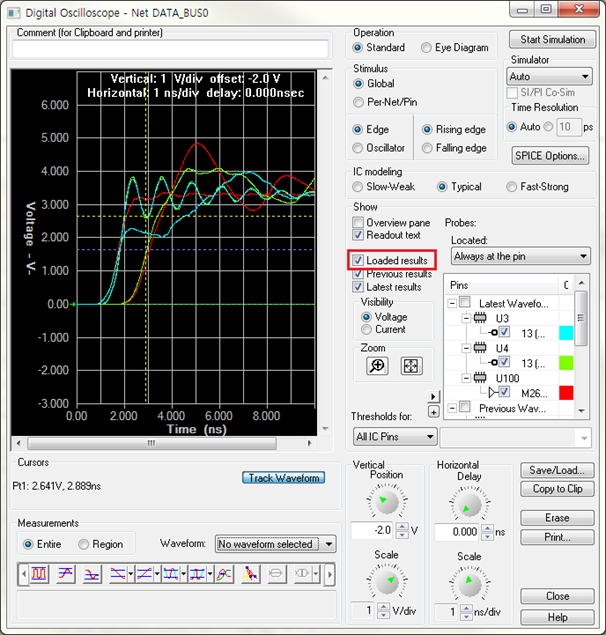The image size is (606, 635).
Task: Open the All IC Pins thresholds dropdown
Action: (x=395, y=437)
